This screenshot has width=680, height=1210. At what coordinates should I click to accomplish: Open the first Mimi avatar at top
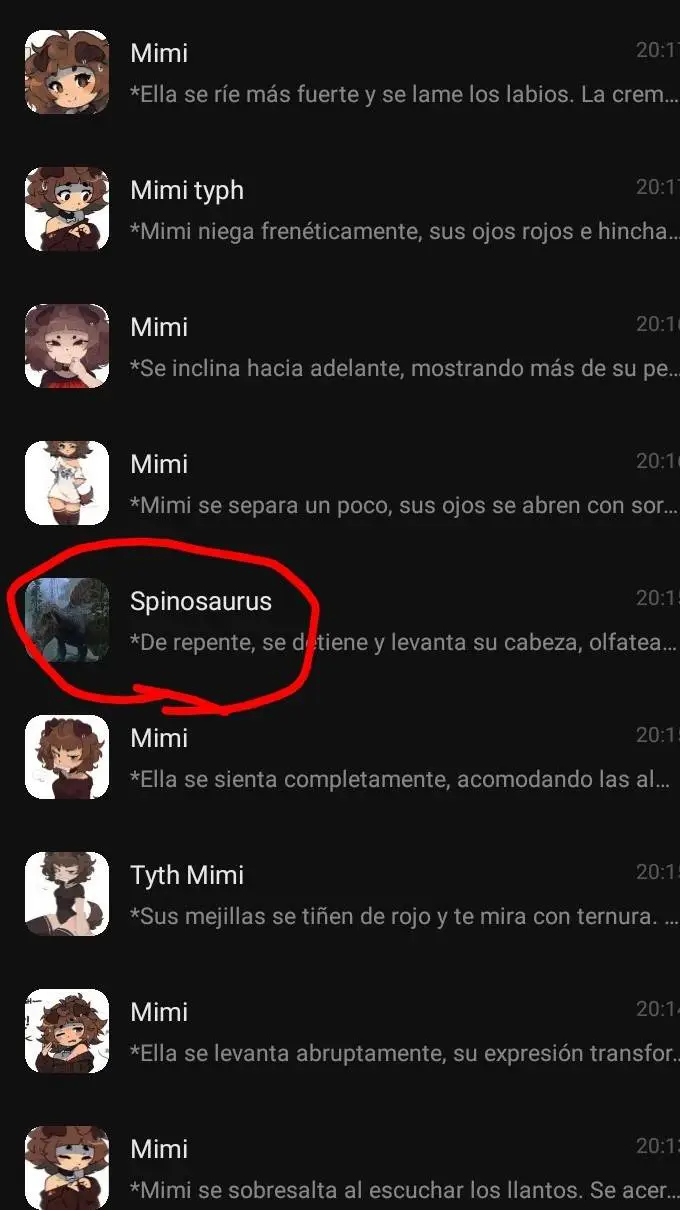point(67,72)
